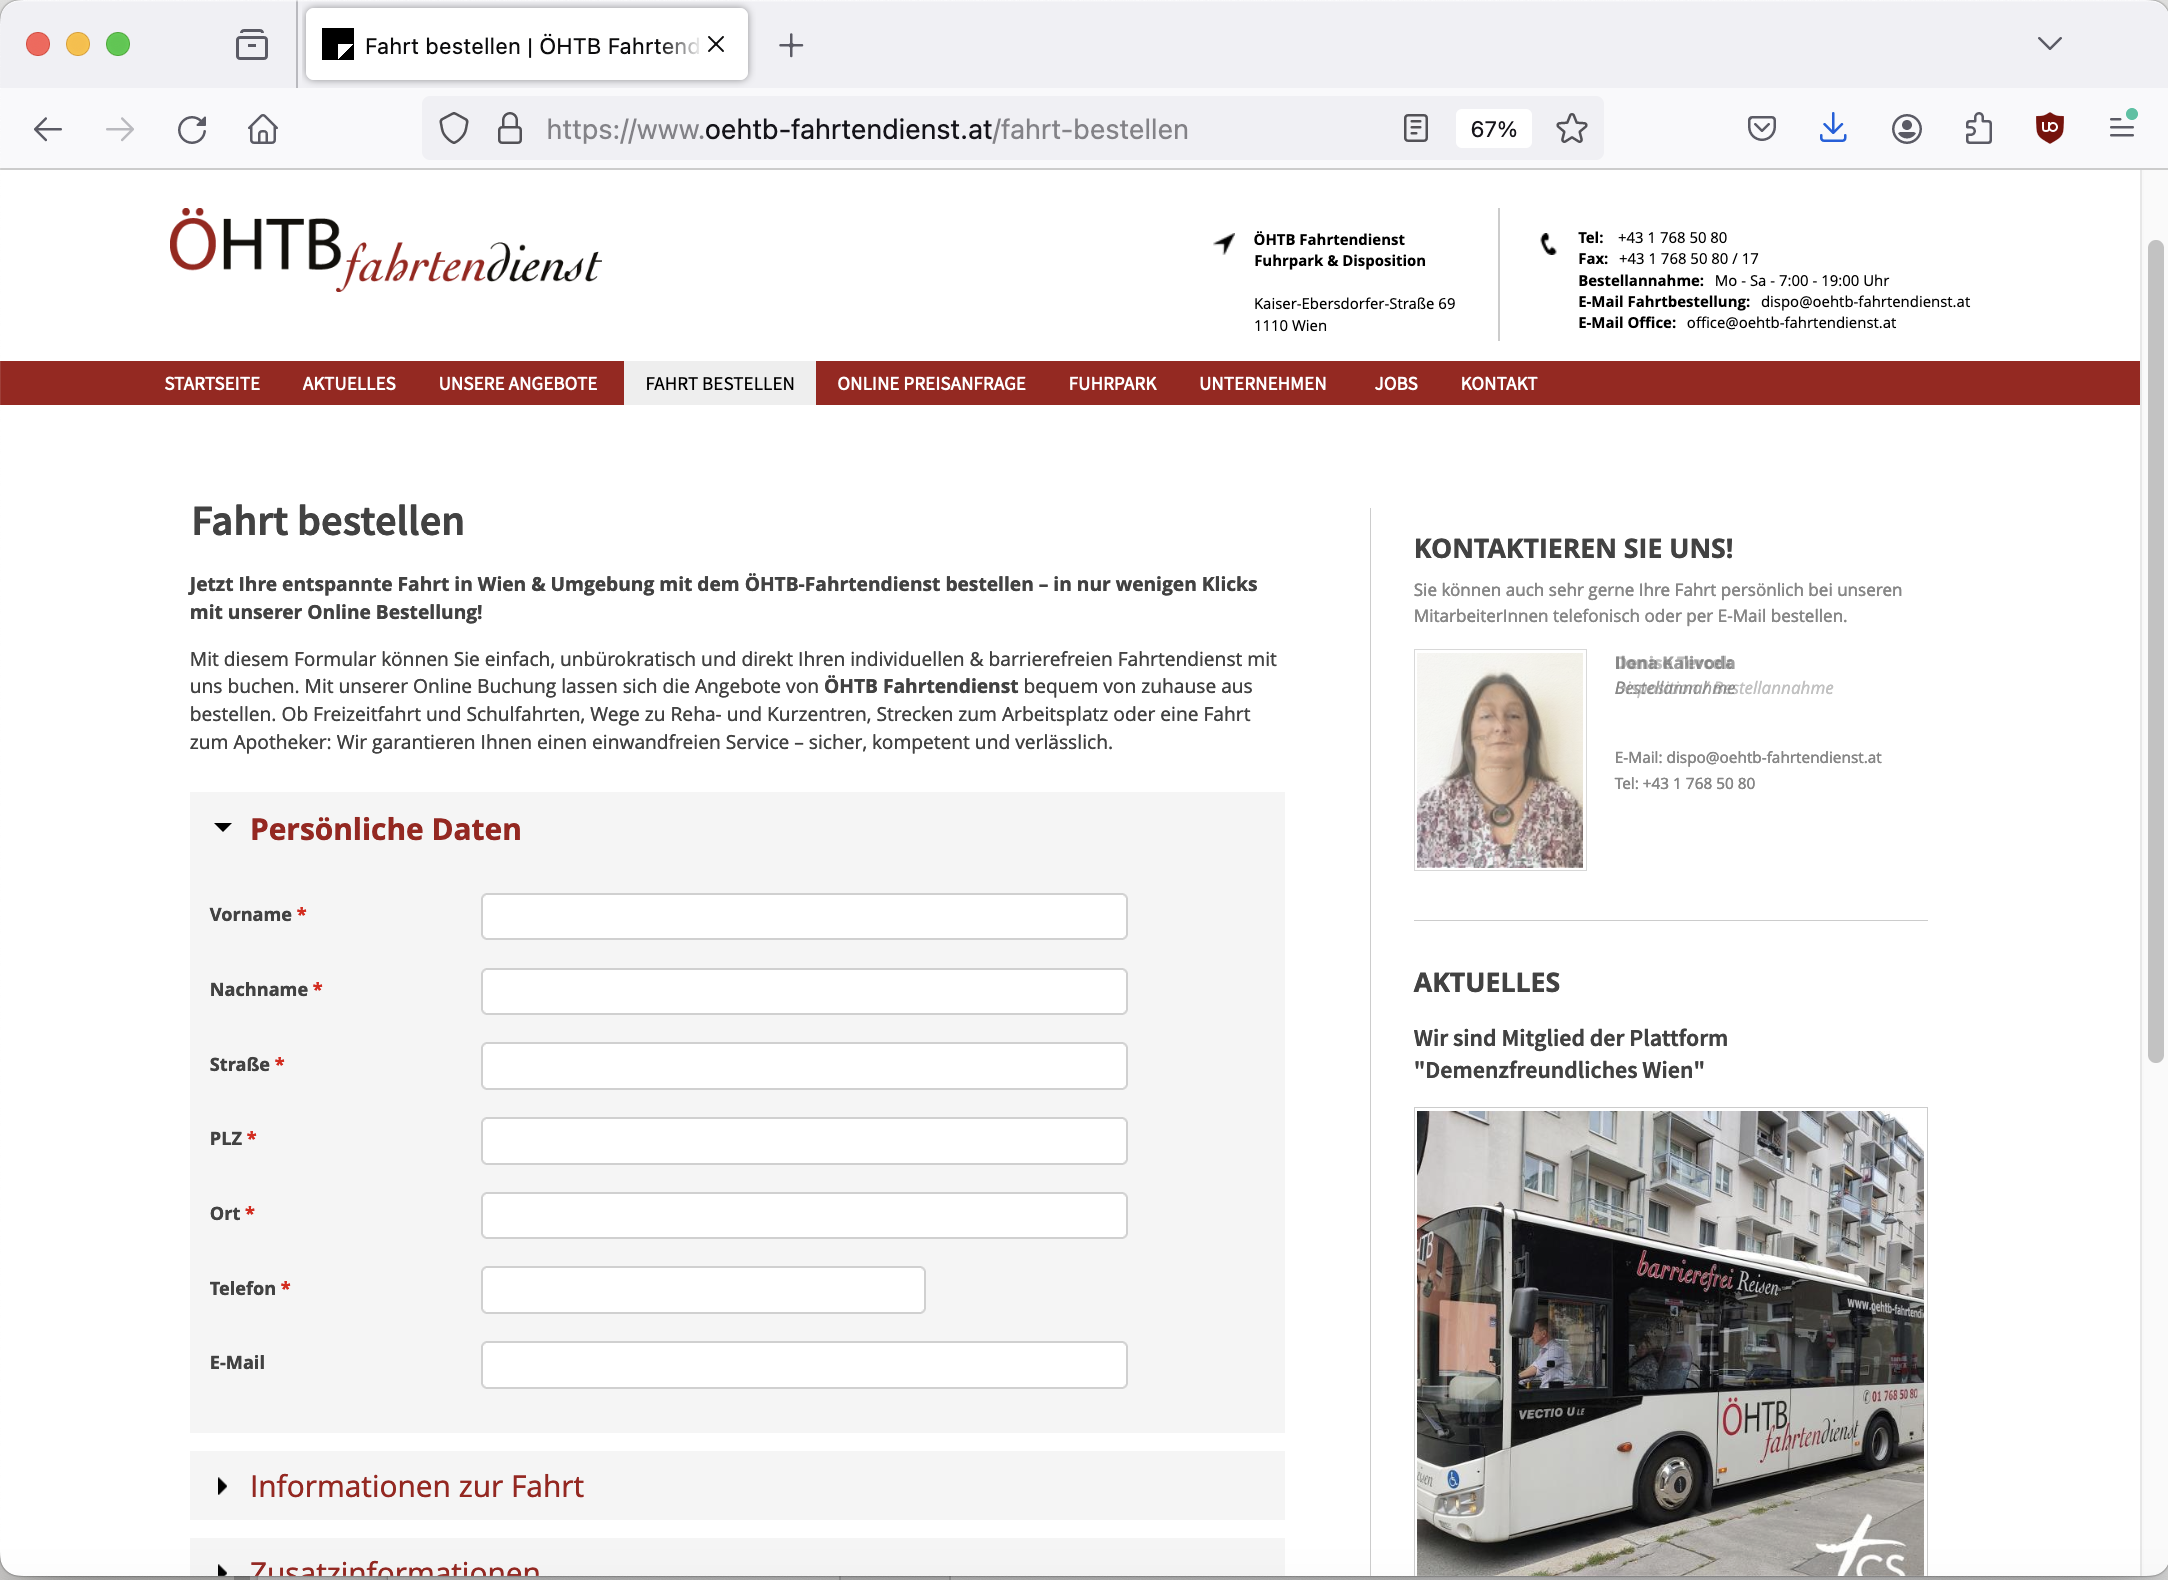Go to the Fuhrpark menu item
This screenshot has height=1580, width=2168.
coord(1112,384)
